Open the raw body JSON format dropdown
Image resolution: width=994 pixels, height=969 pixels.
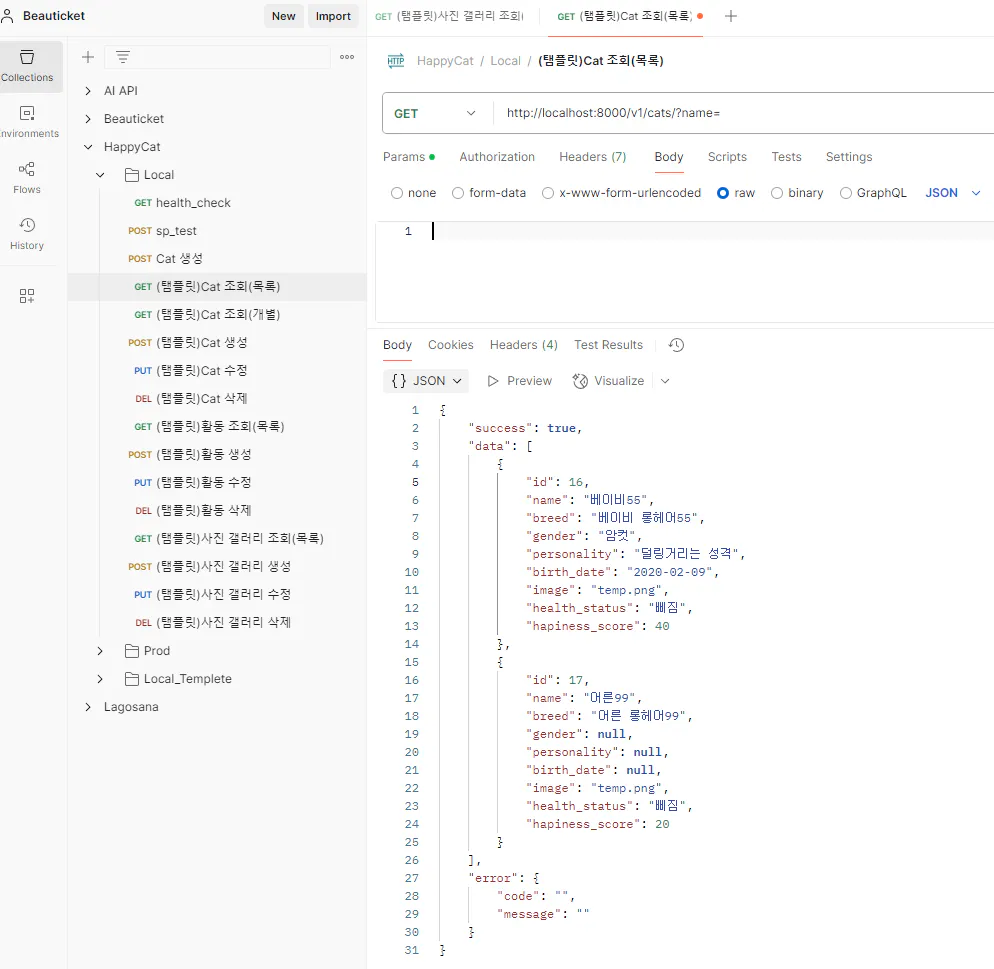tap(952, 193)
